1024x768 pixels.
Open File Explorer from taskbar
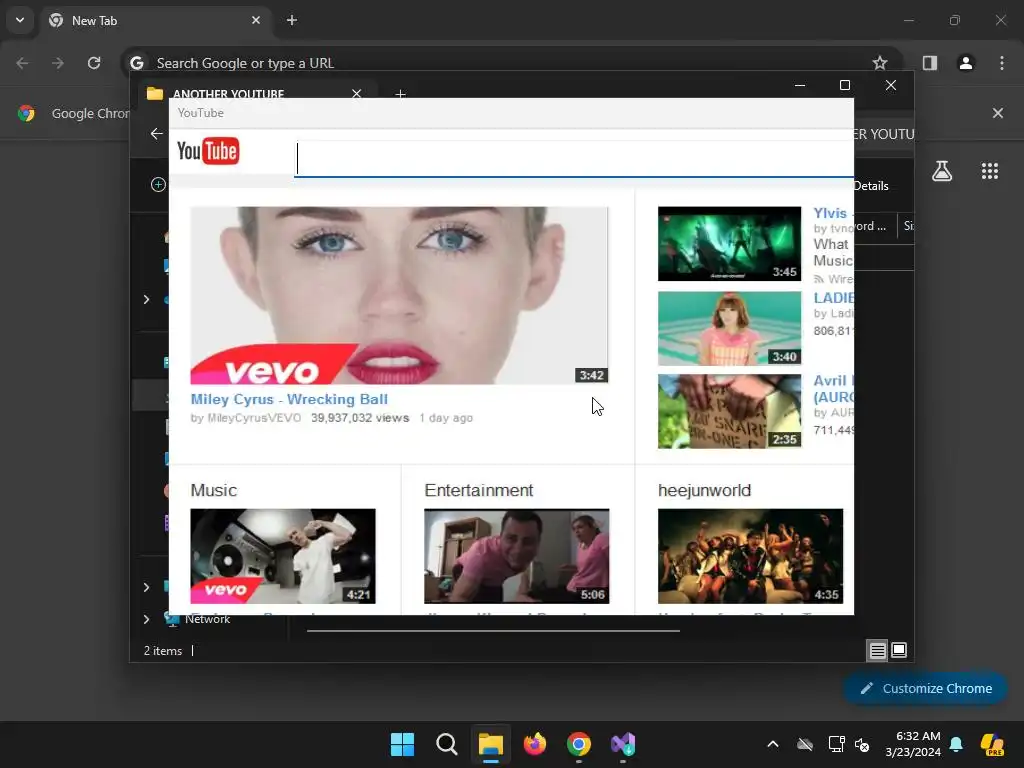pos(490,744)
